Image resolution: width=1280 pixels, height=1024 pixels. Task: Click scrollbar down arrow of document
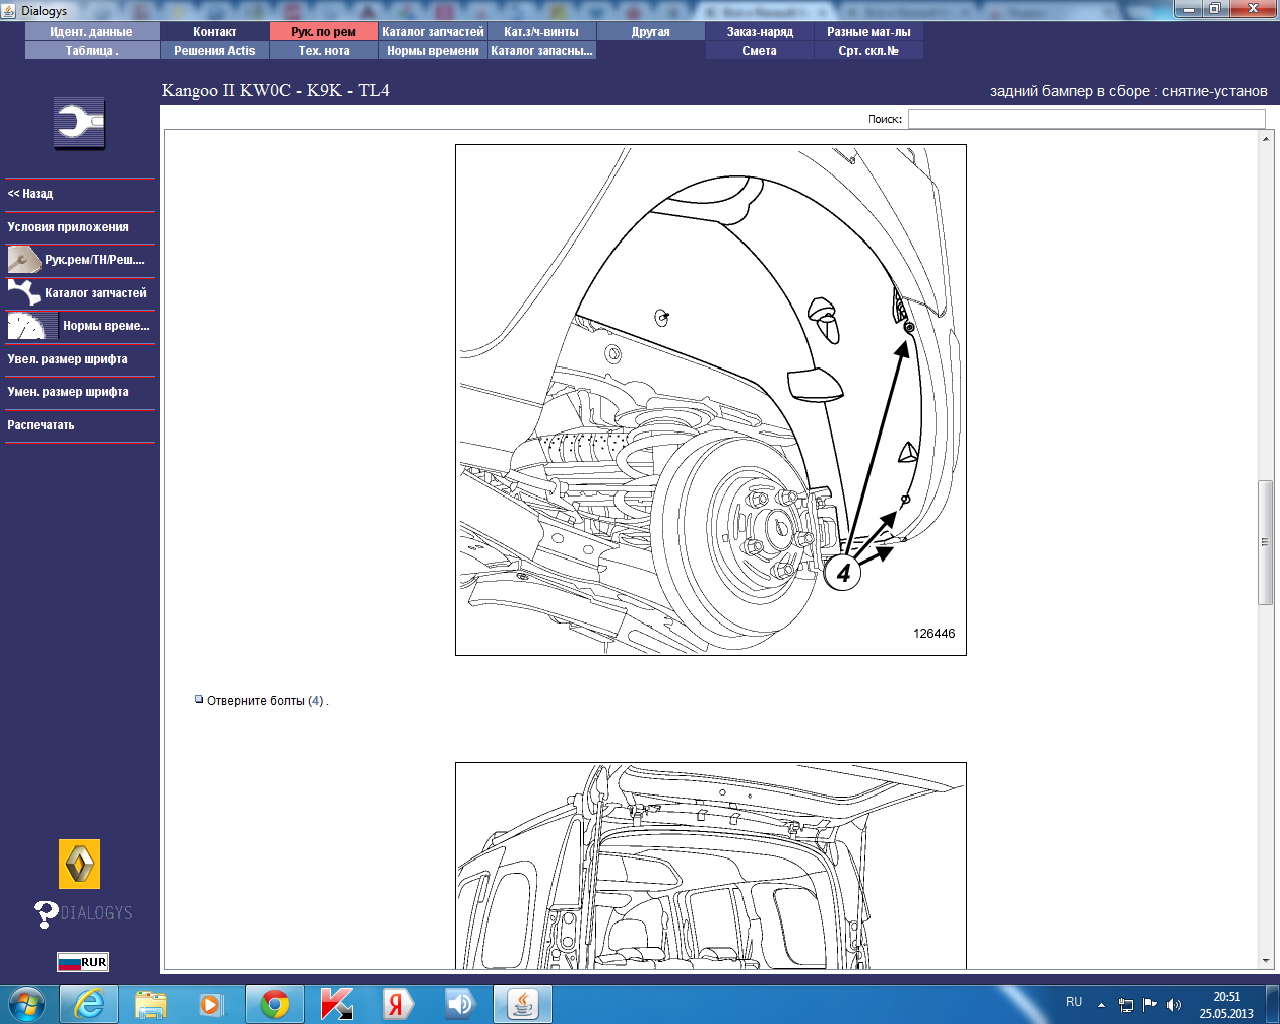[1265, 962]
